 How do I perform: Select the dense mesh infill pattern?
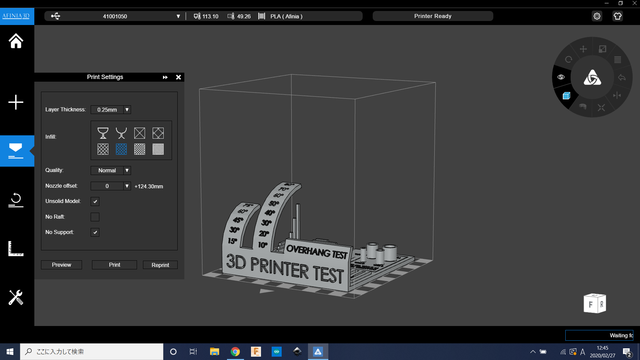coord(140,149)
